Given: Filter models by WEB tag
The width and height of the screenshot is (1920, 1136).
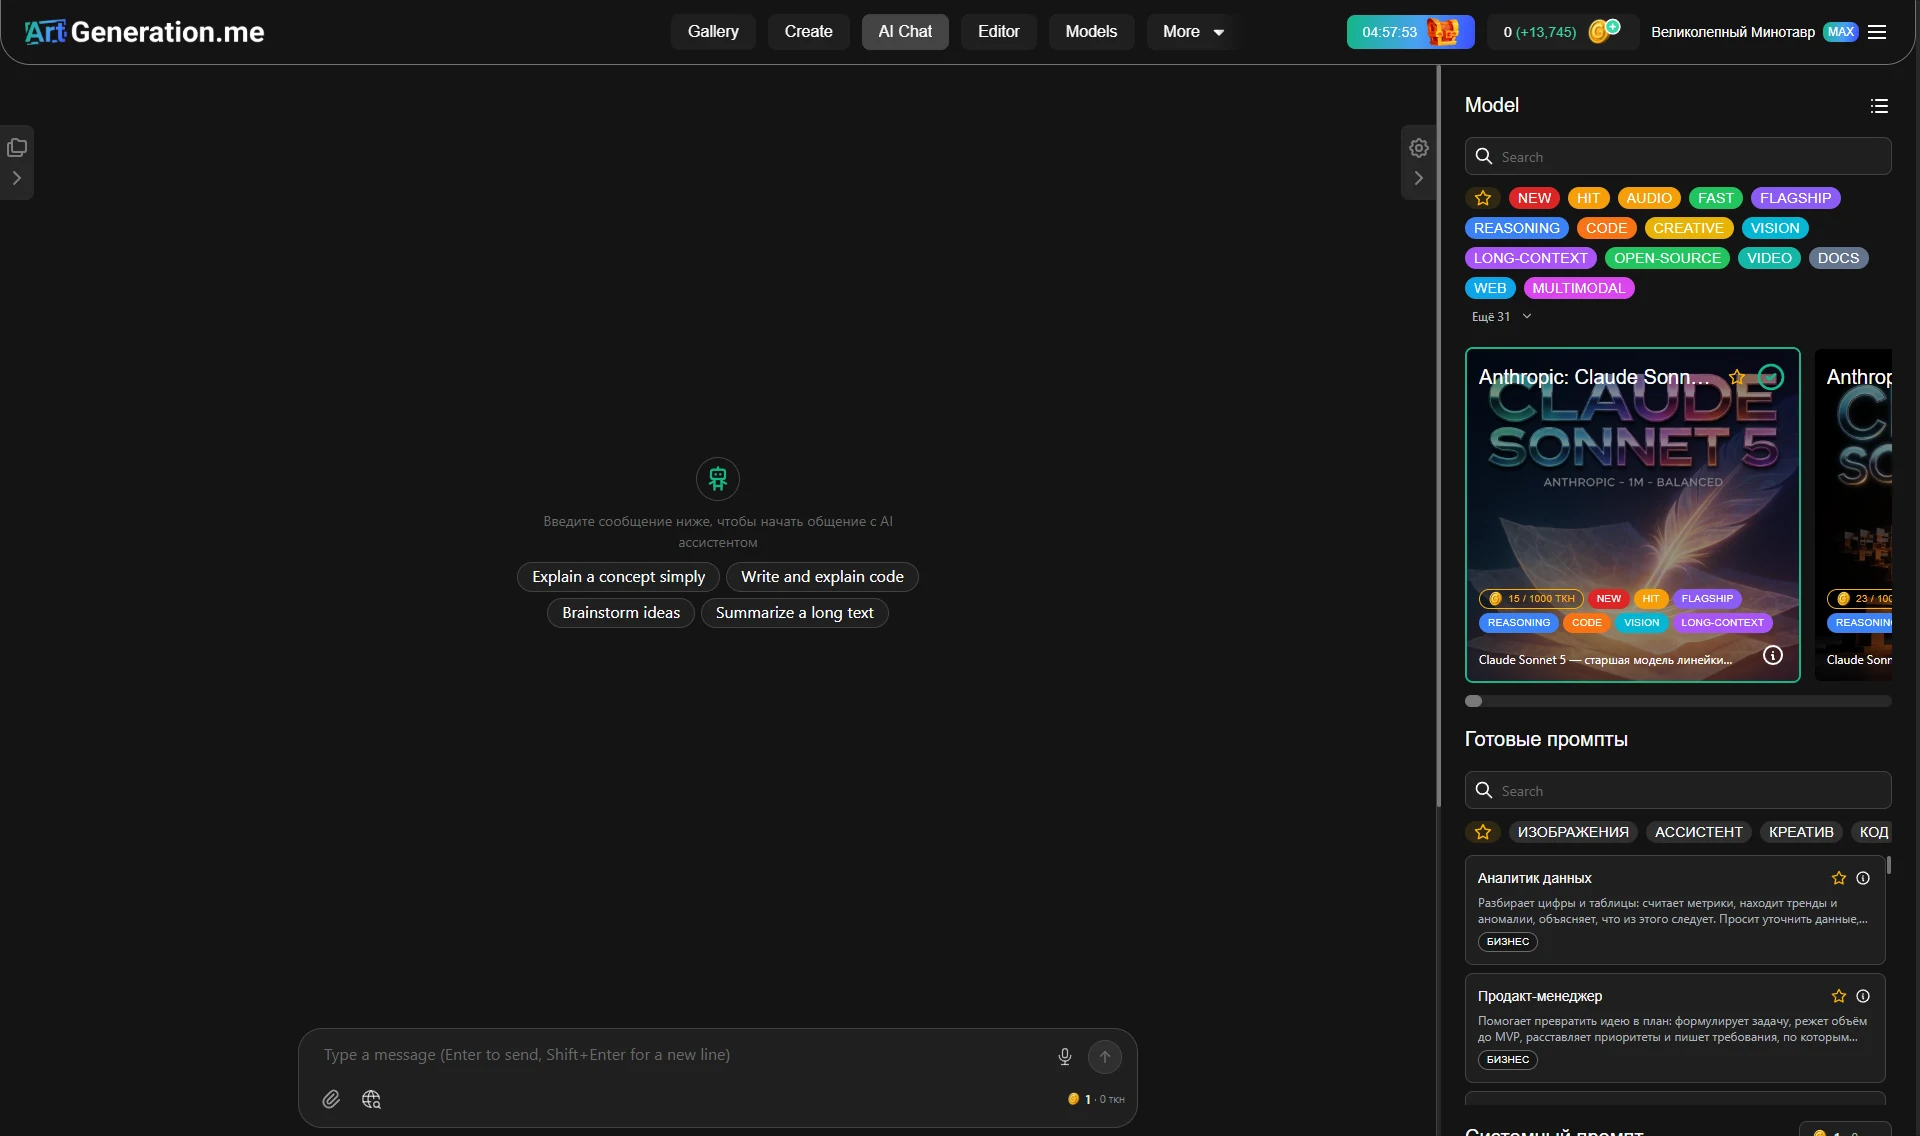Looking at the screenshot, I should pyautogui.click(x=1489, y=288).
